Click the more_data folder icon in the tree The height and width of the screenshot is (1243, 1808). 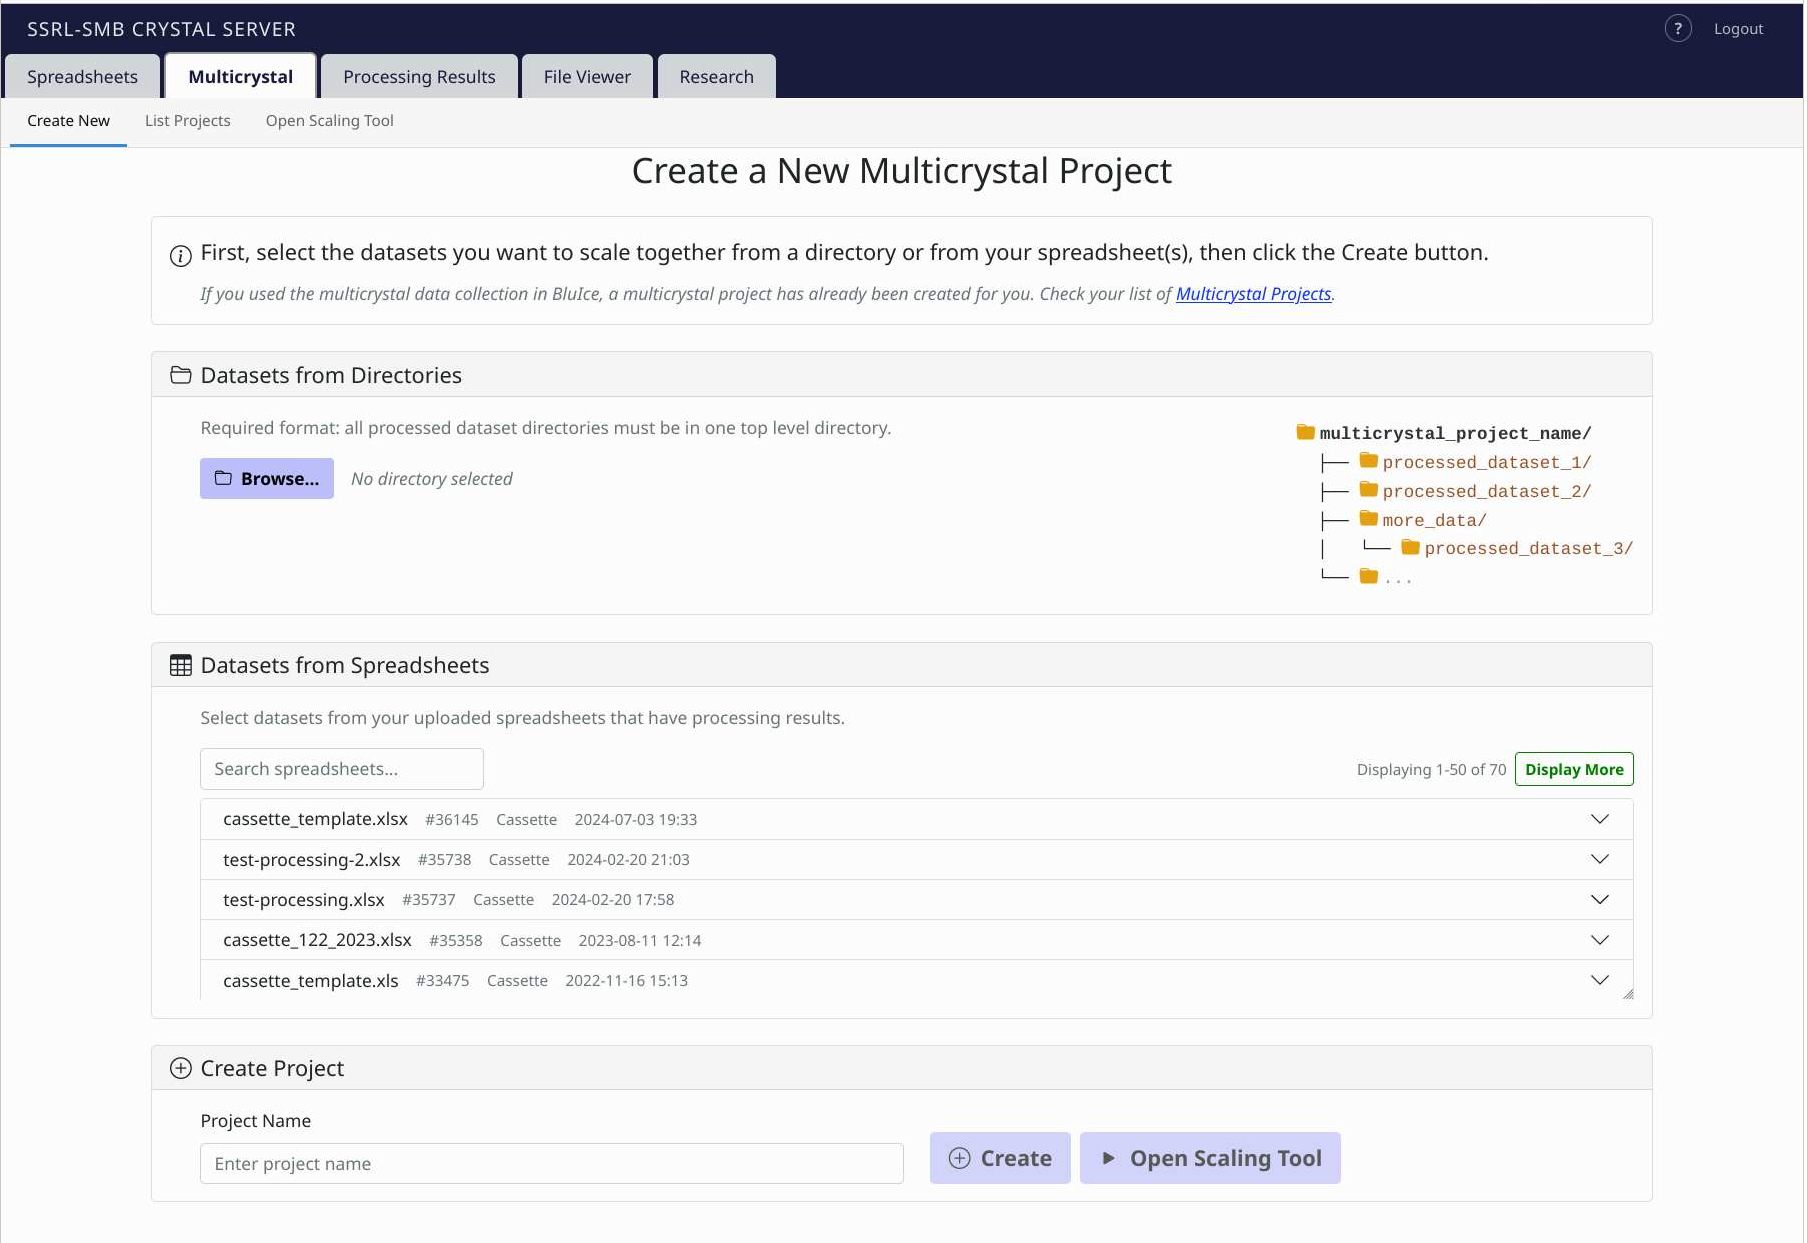[1369, 518]
